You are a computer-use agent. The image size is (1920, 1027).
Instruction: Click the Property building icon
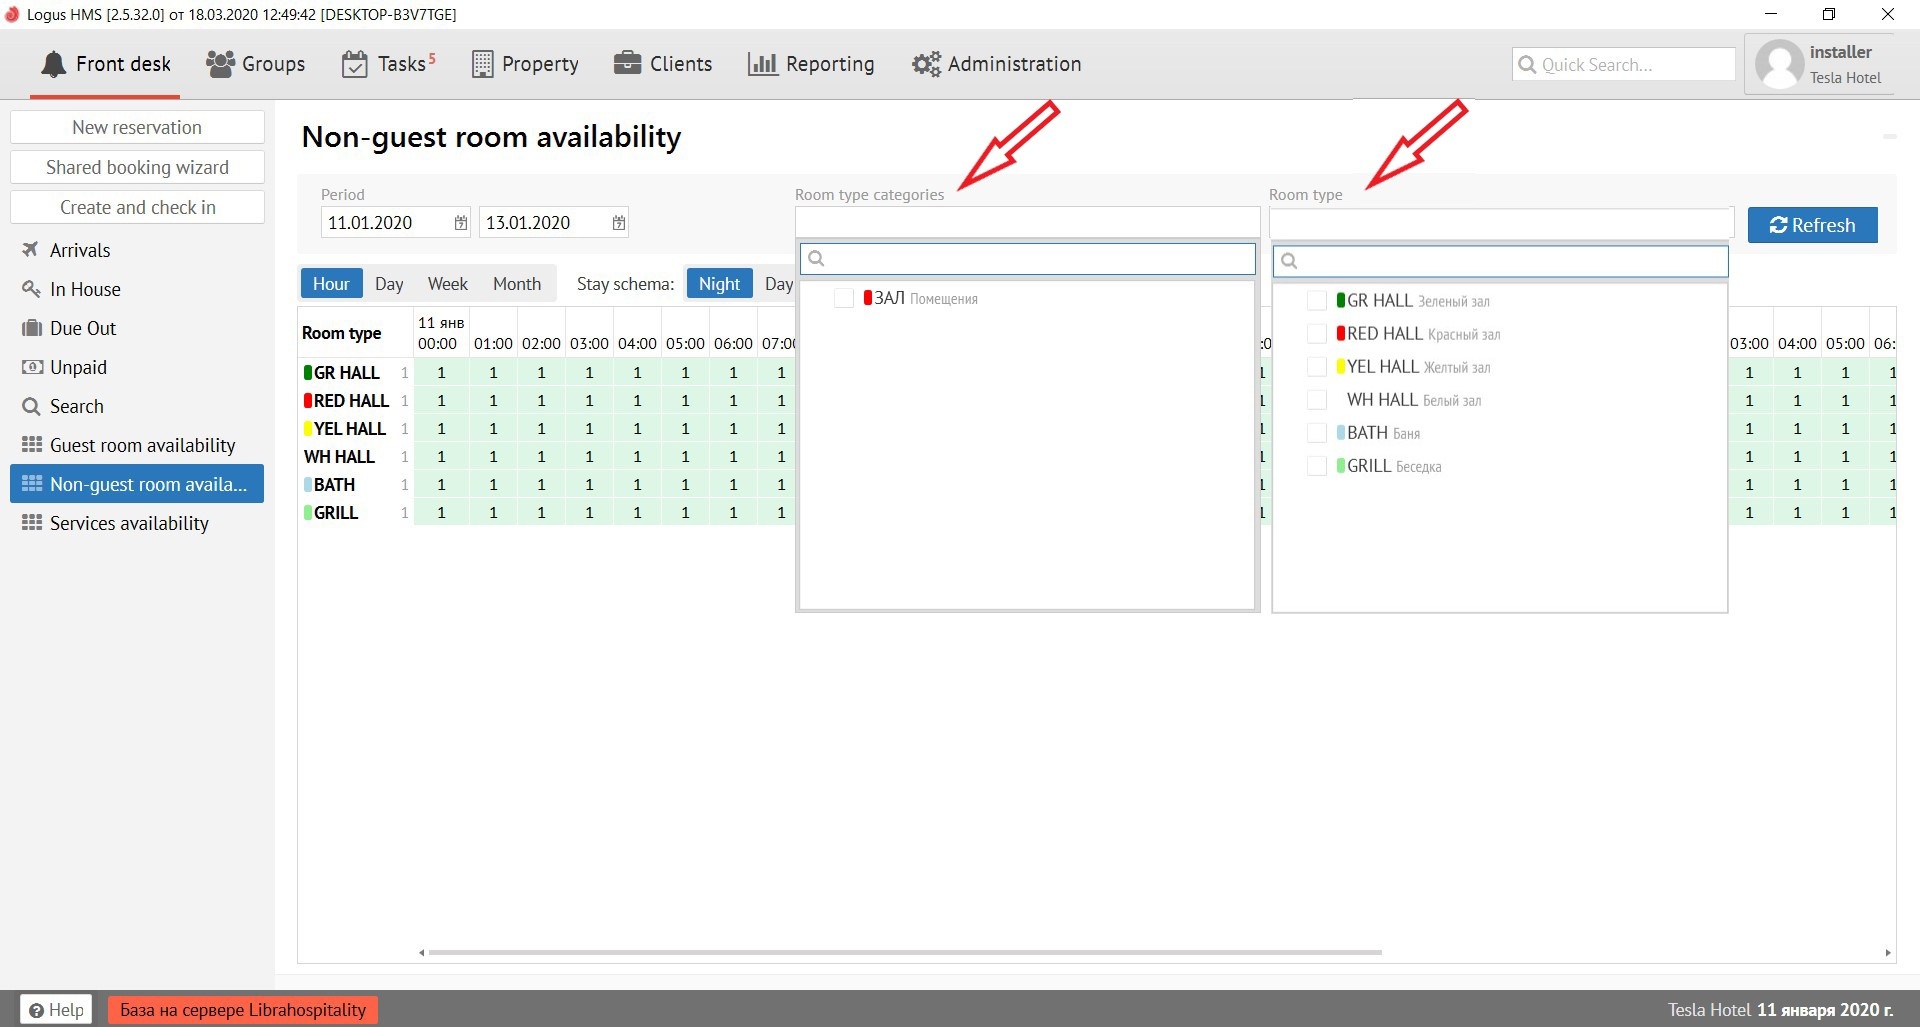pos(482,64)
